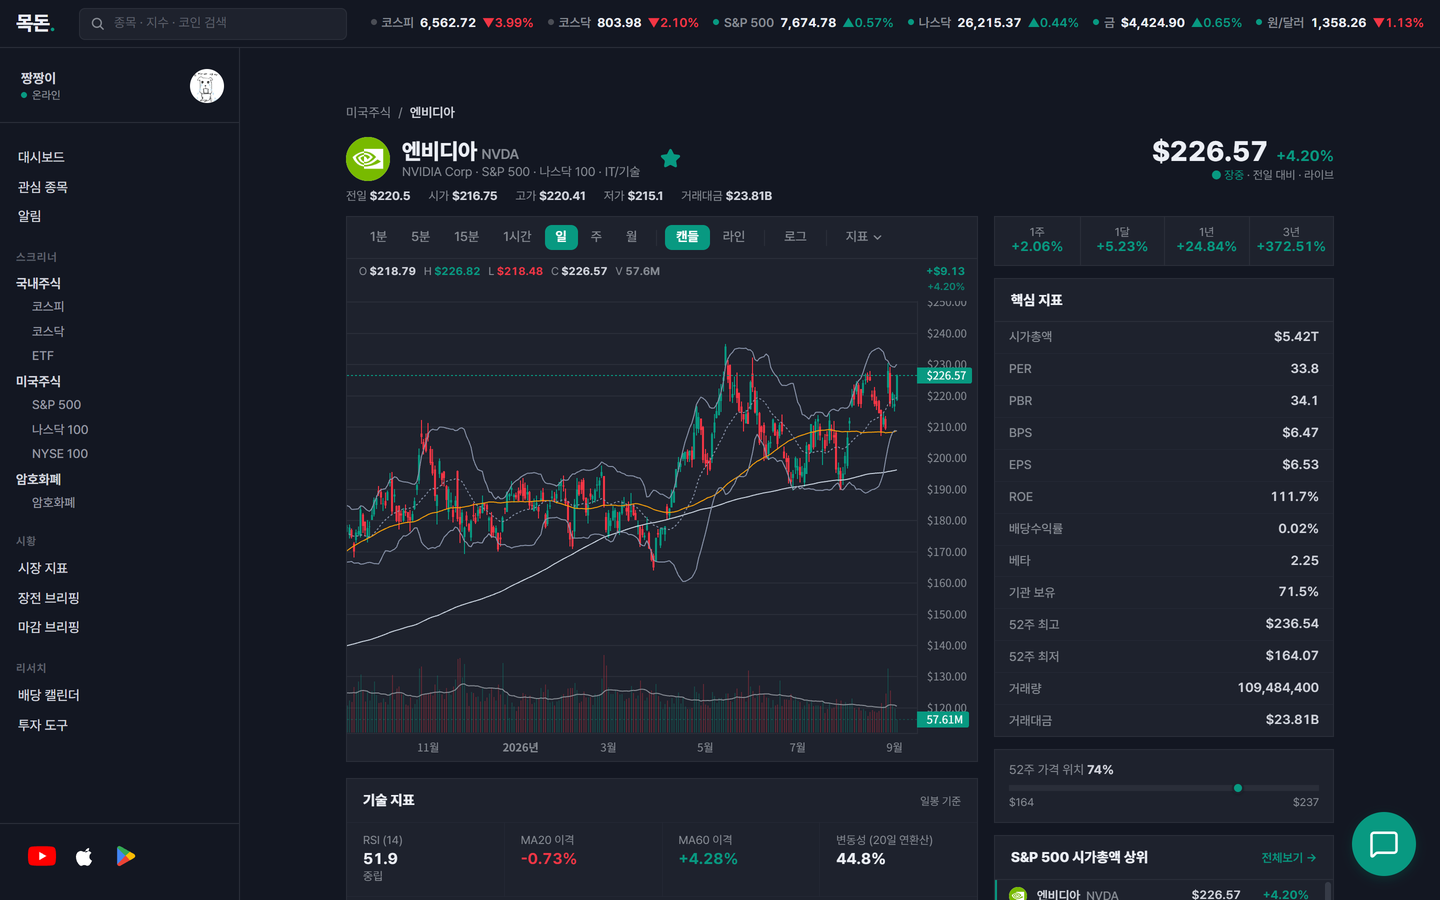Open the Apple App Store icon
1440x900 pixels.
tap(84, 856)
